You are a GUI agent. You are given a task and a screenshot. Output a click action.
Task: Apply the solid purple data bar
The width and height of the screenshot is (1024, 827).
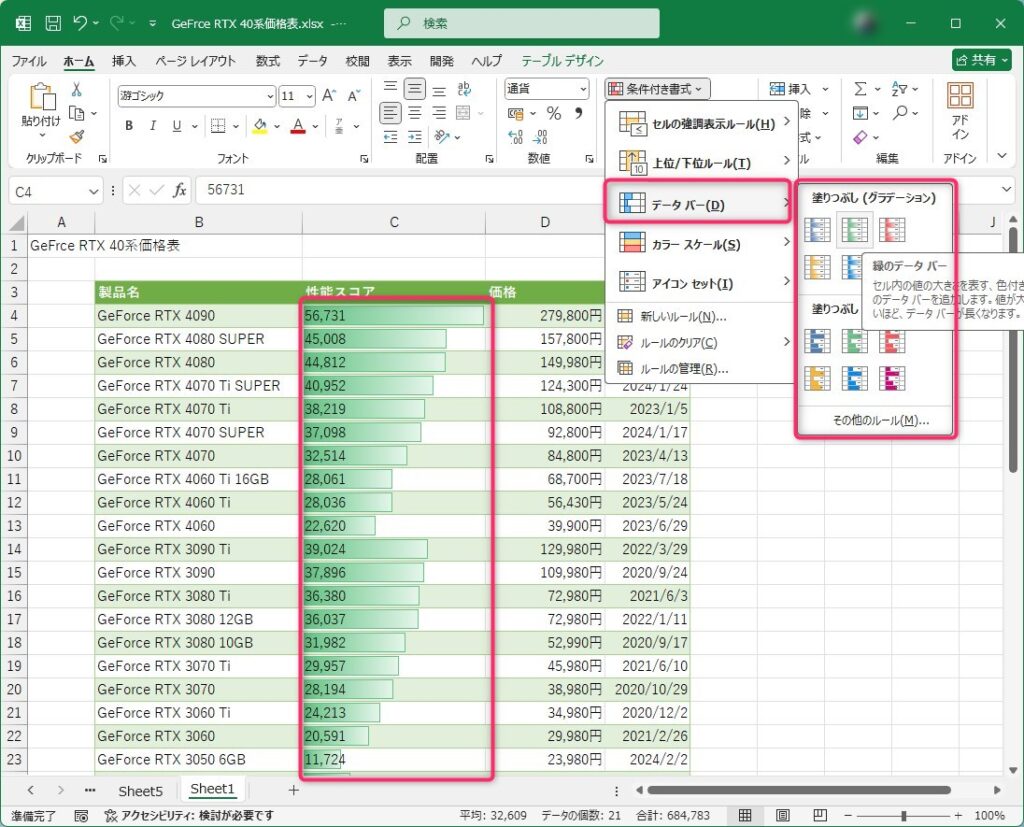(x=892, y=378)
